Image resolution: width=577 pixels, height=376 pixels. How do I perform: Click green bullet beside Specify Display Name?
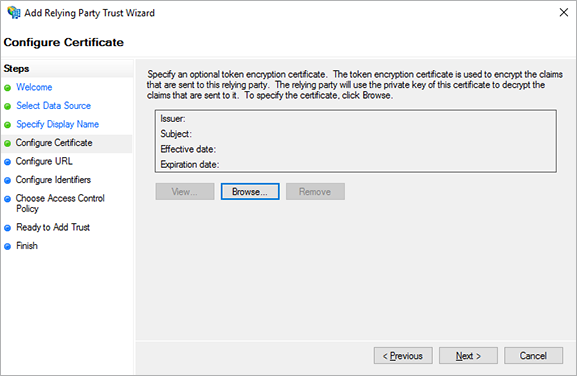point(7,125)
